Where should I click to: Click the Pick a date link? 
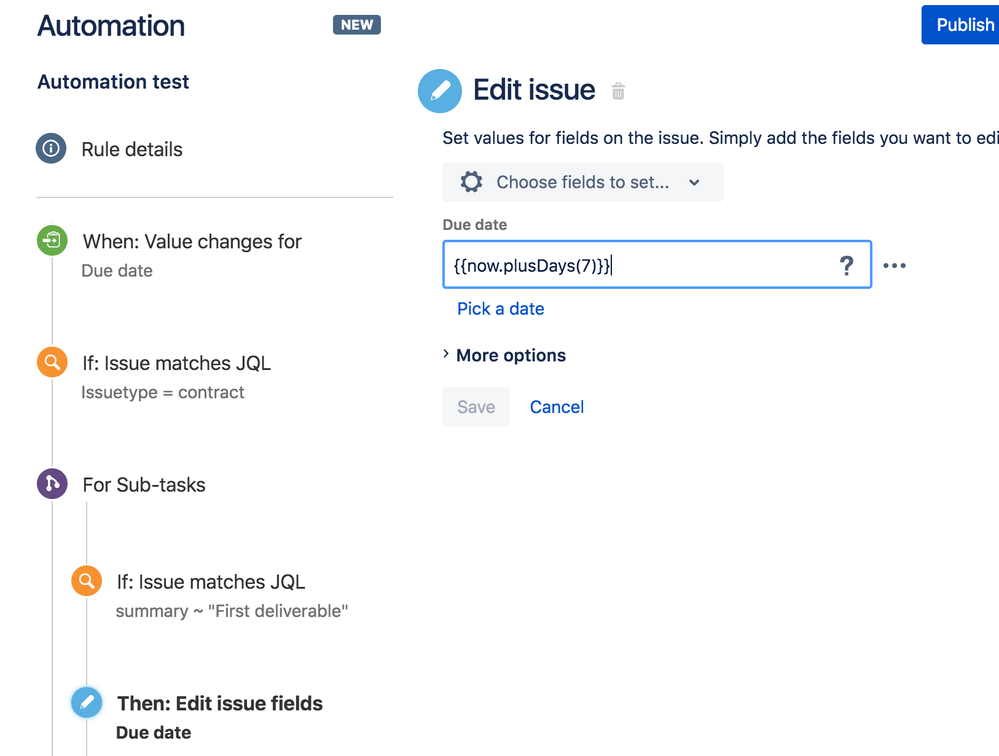coord(500,309)
